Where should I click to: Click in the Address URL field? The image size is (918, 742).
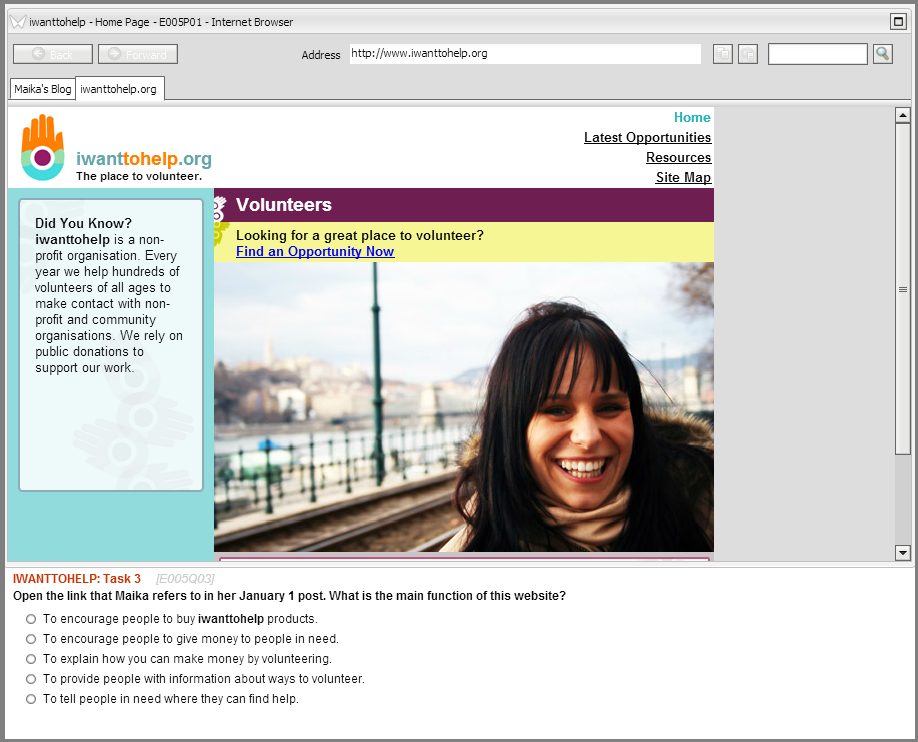coord(525,54)
